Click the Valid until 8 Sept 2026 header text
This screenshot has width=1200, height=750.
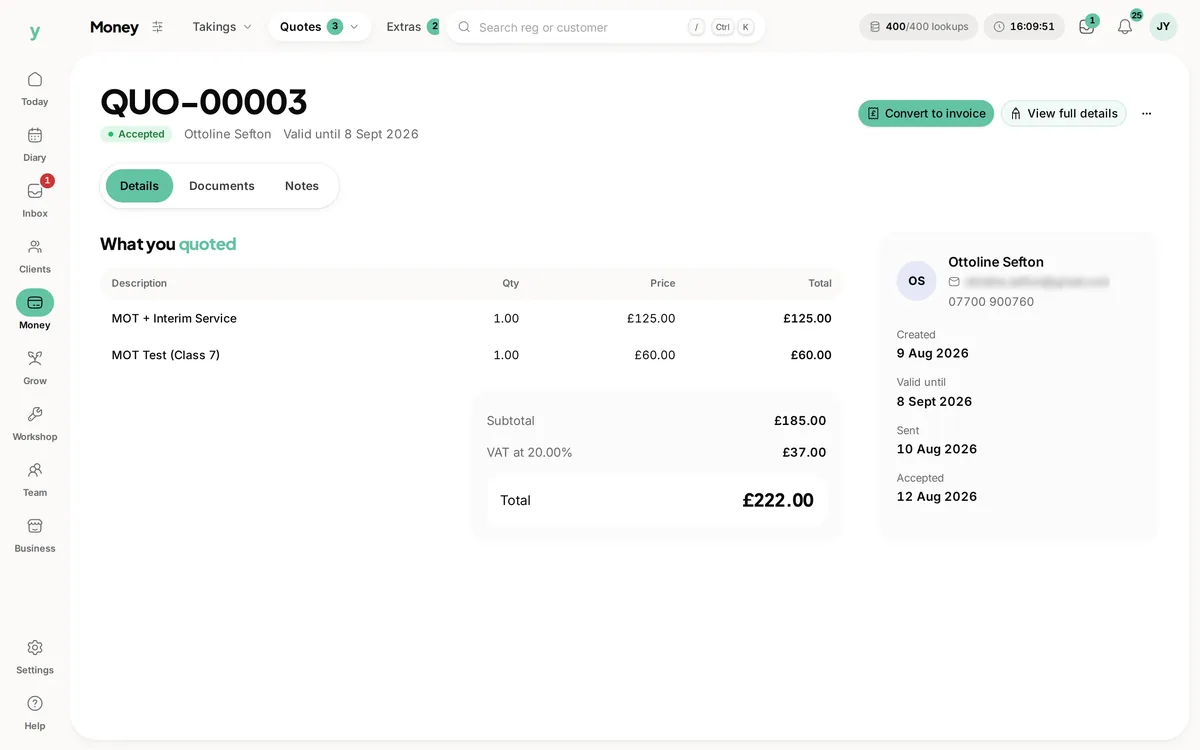(351, 134)
